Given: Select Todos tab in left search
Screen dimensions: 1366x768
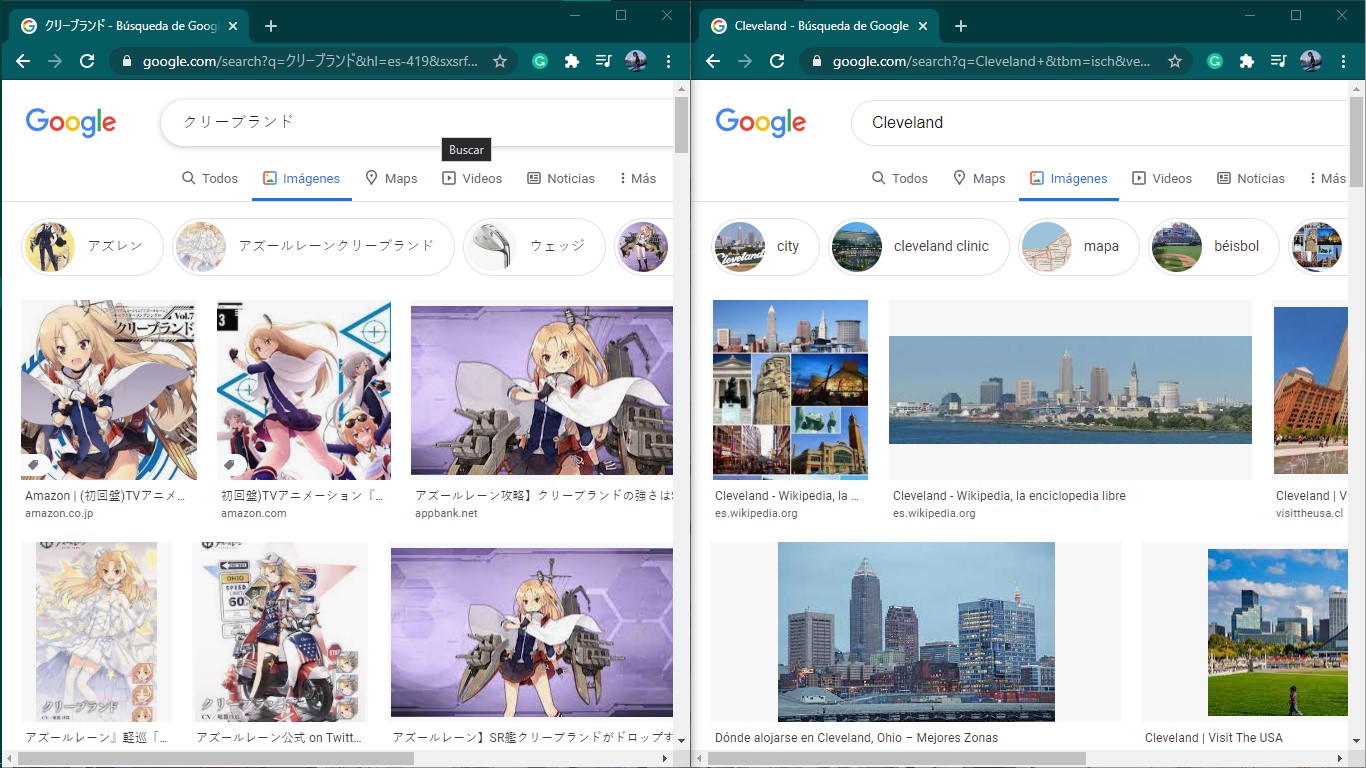Looking at the screenshot, I should [x=210, y=178].
